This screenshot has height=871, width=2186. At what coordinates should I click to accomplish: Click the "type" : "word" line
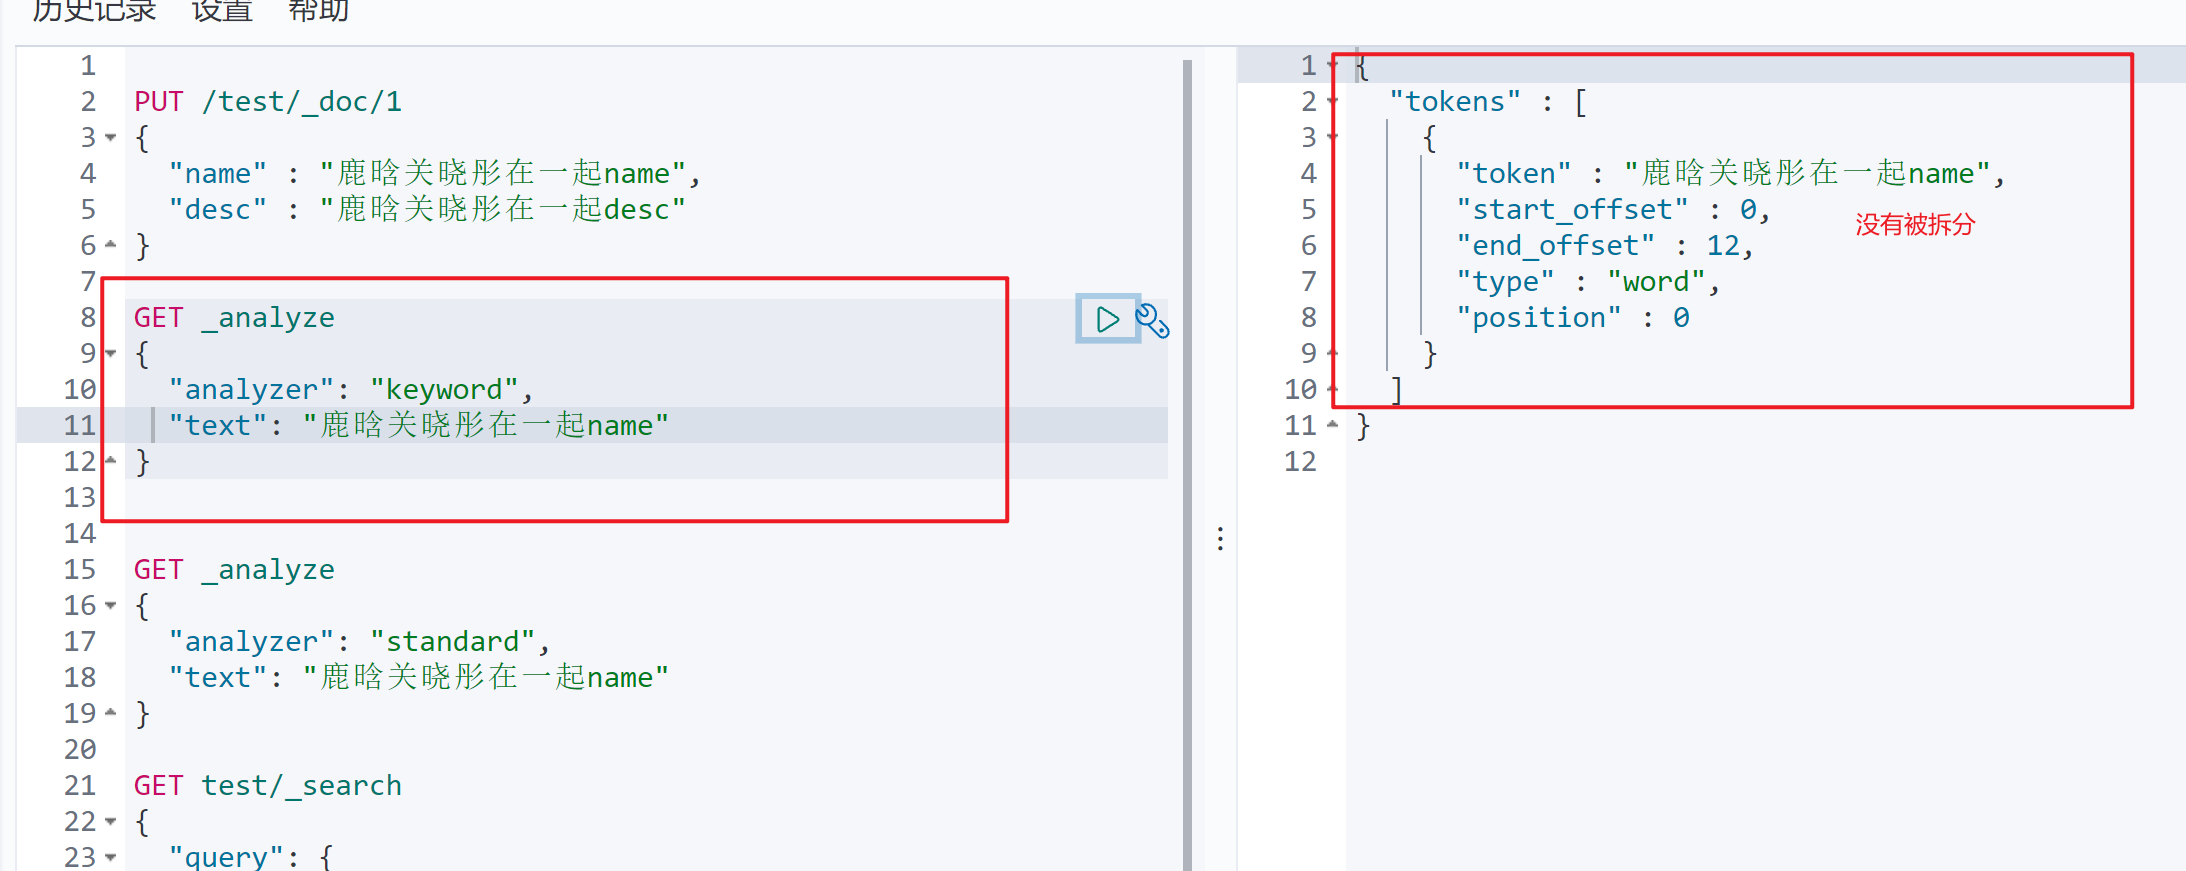1588,281
